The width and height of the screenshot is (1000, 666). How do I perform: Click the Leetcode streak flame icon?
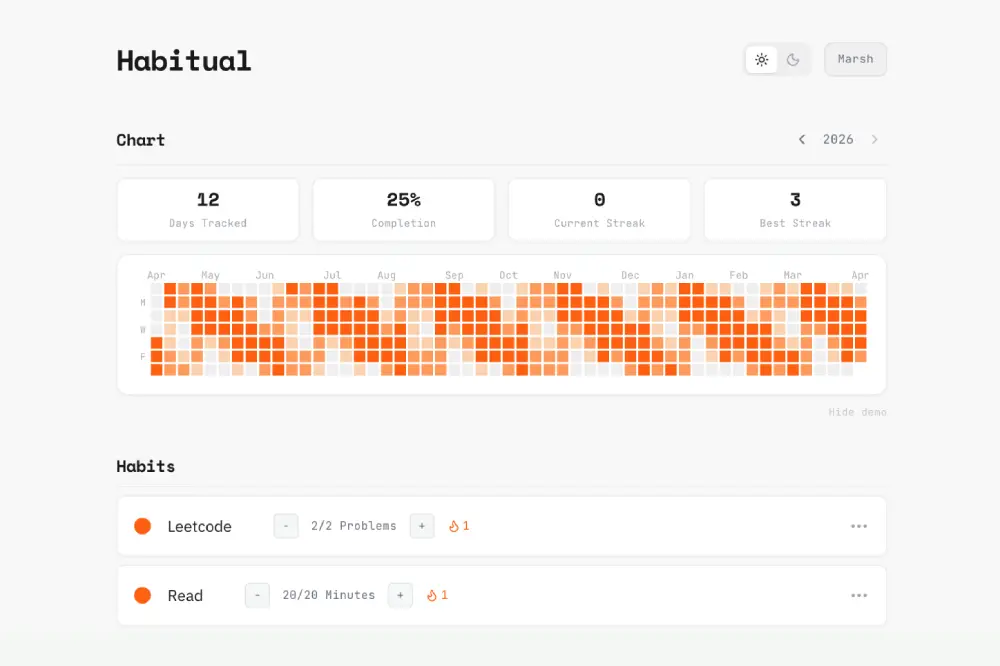tap(453, 526)
